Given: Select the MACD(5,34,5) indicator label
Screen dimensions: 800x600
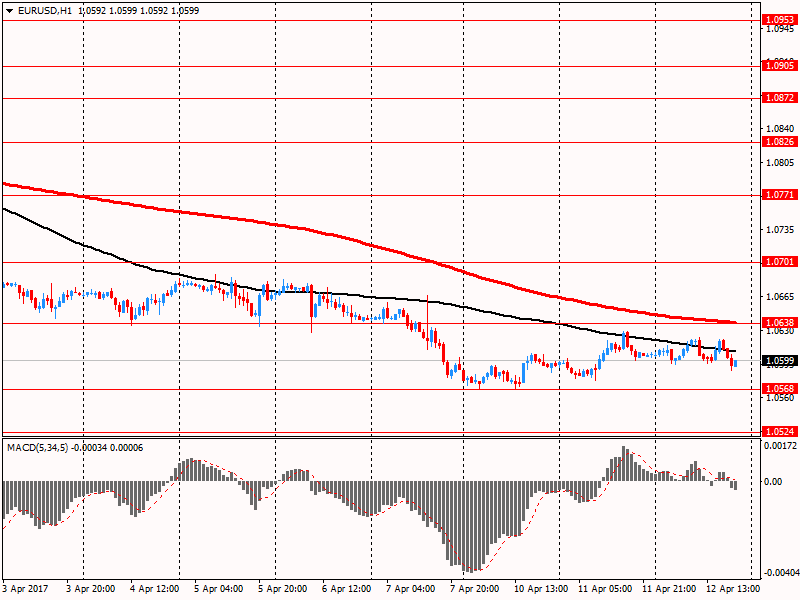Looking at the screenshot, I should (37, 448).
